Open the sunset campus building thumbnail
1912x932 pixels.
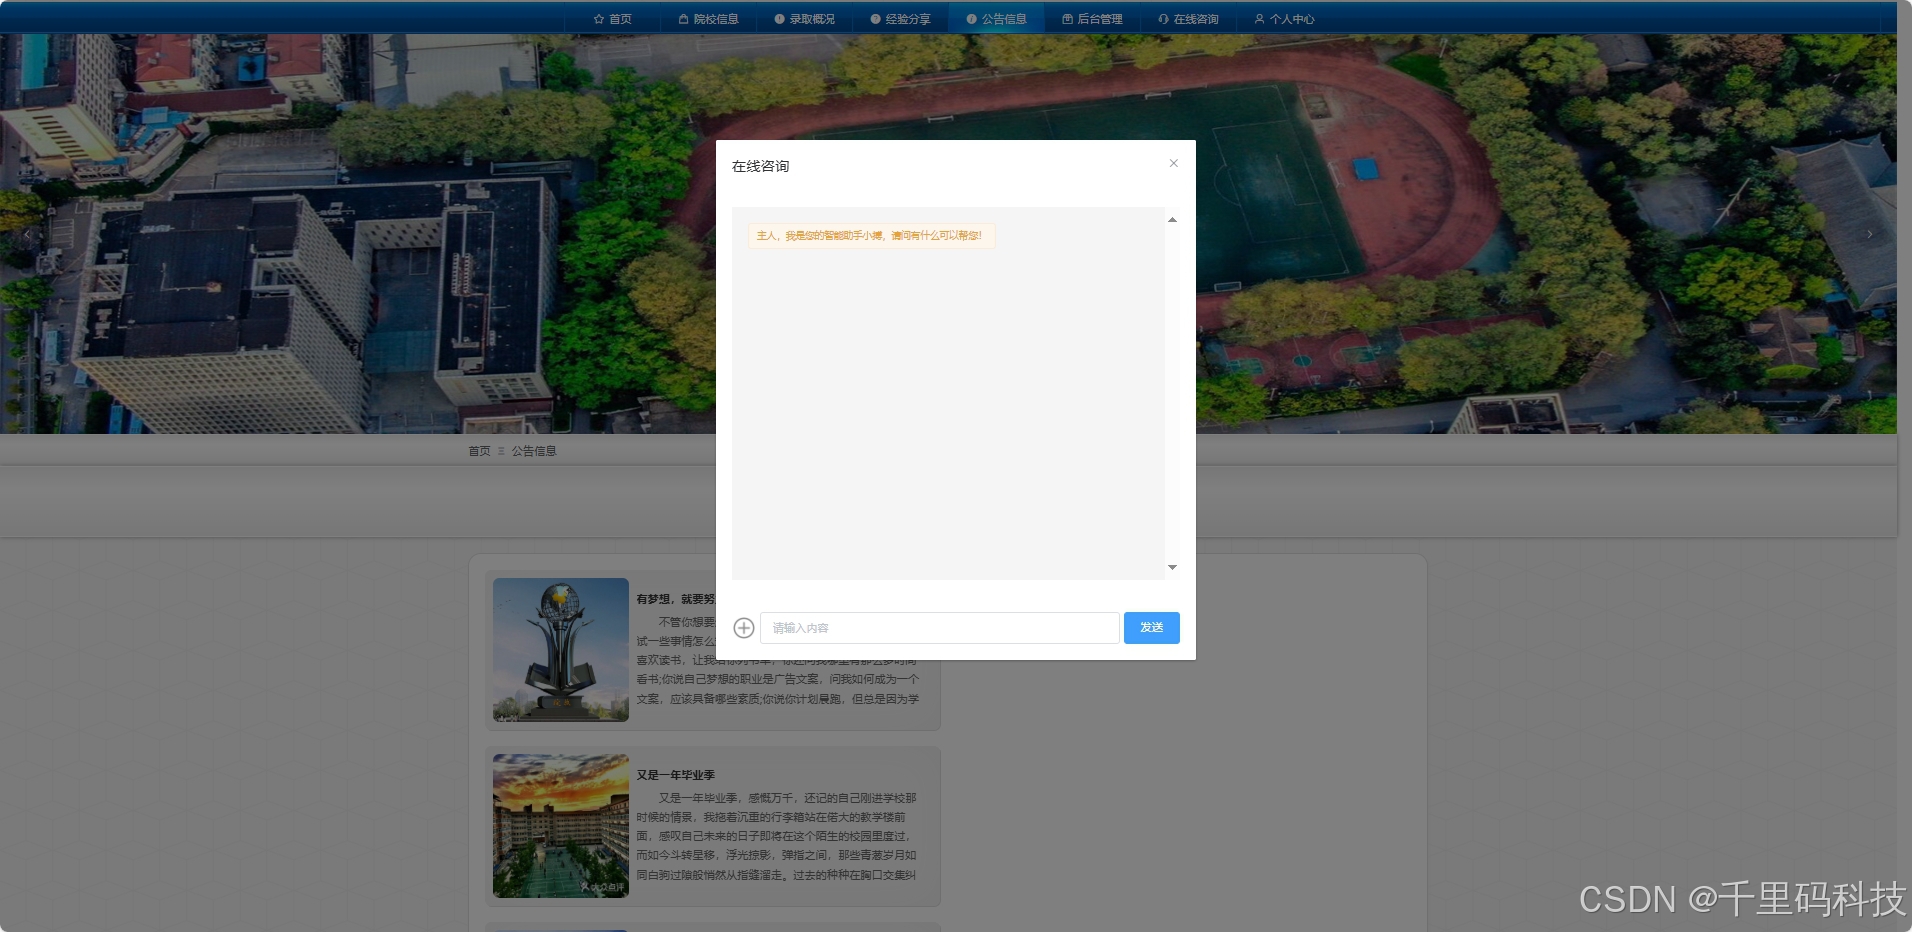560,826
